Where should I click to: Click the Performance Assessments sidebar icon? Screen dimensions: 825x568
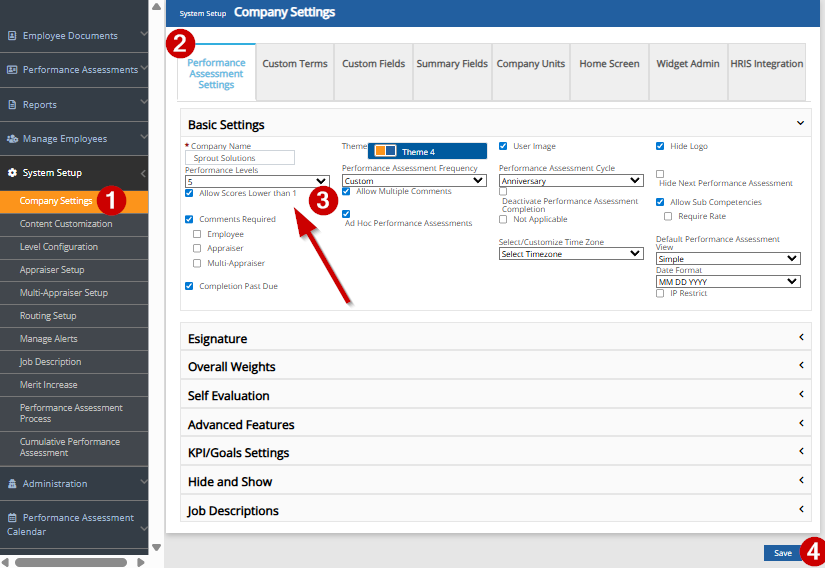pos(12,70)
